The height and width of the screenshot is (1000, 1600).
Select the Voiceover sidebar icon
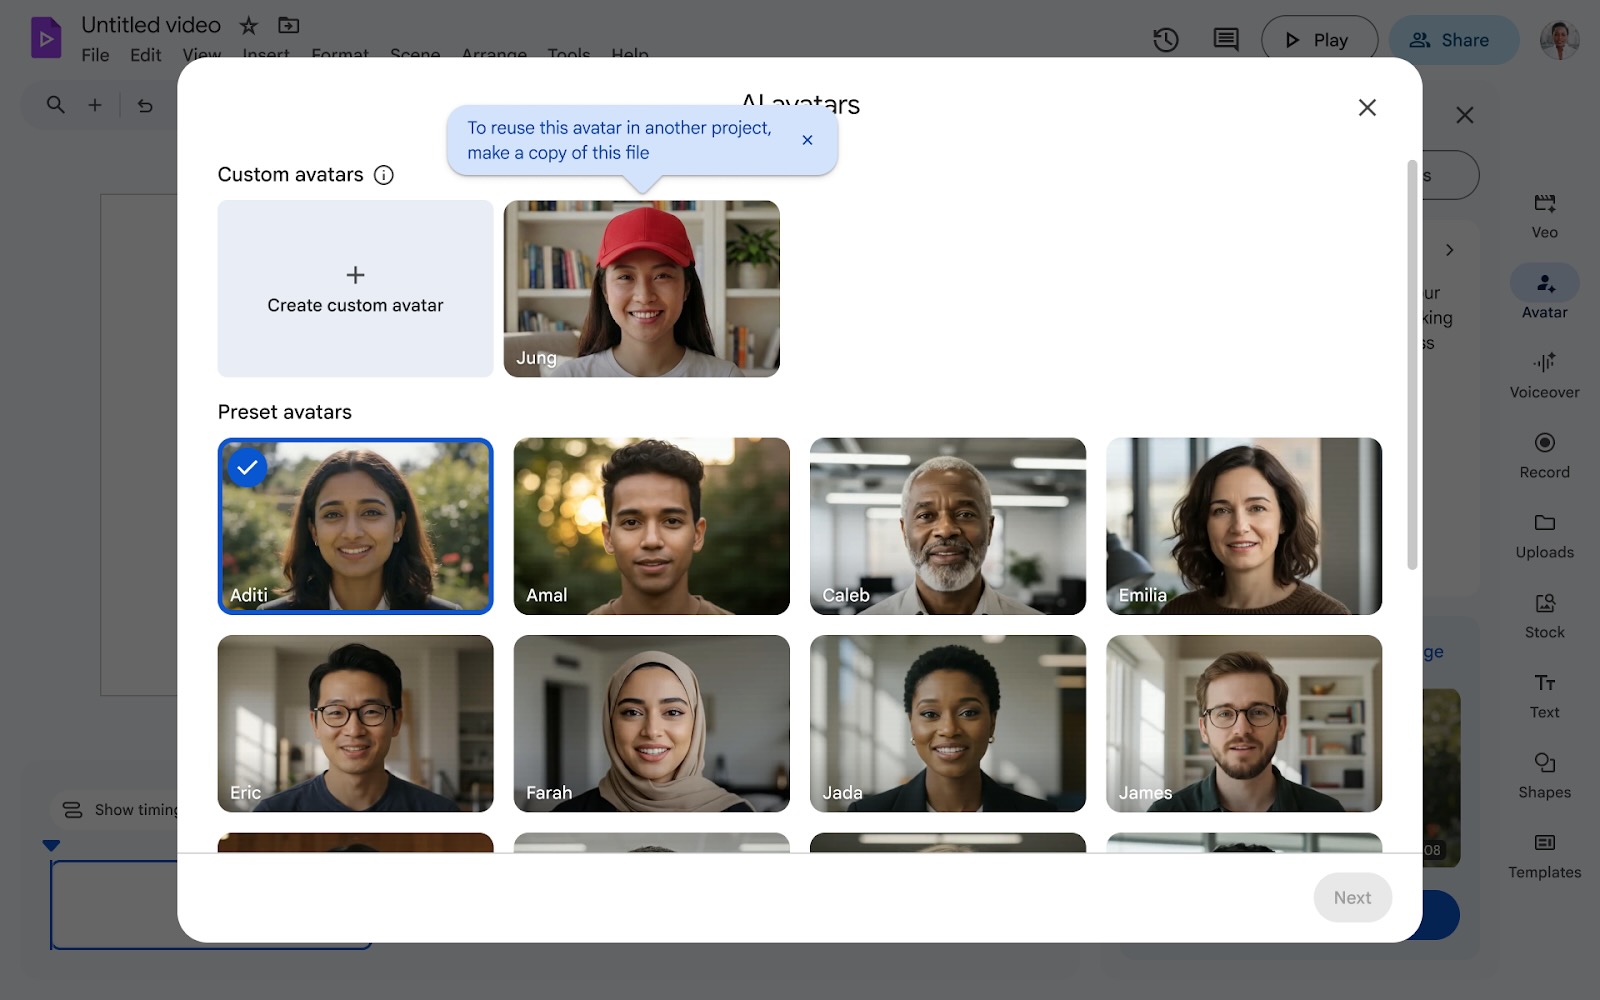(x=1544, y=372)
